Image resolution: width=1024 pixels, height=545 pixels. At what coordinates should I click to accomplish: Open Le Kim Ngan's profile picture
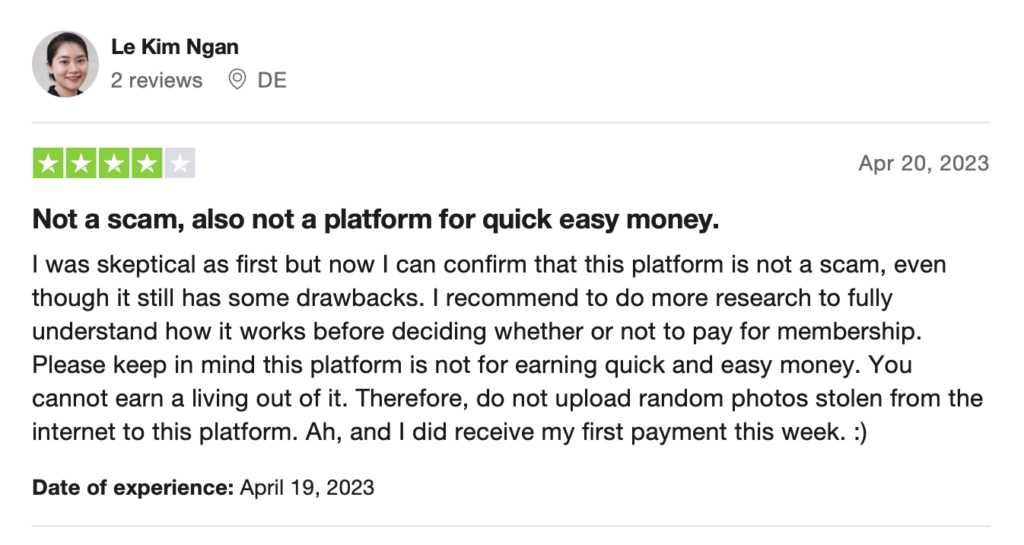[x=65, y=64]
